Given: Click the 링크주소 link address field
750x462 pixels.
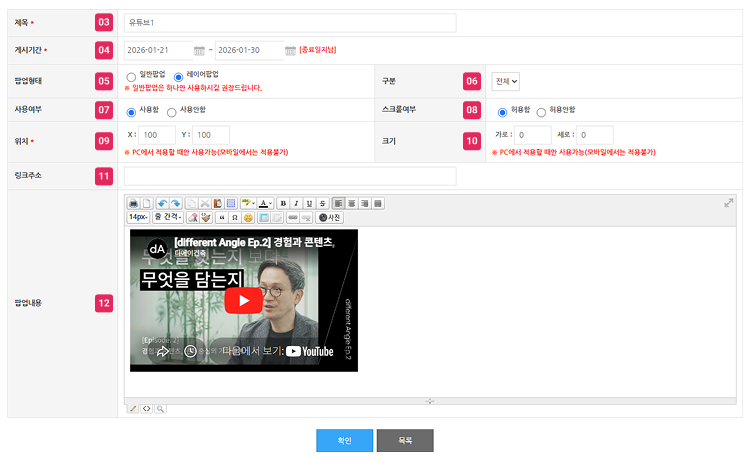Looking at the screenshot, I should pyautogui.click(x=290, y=176).
